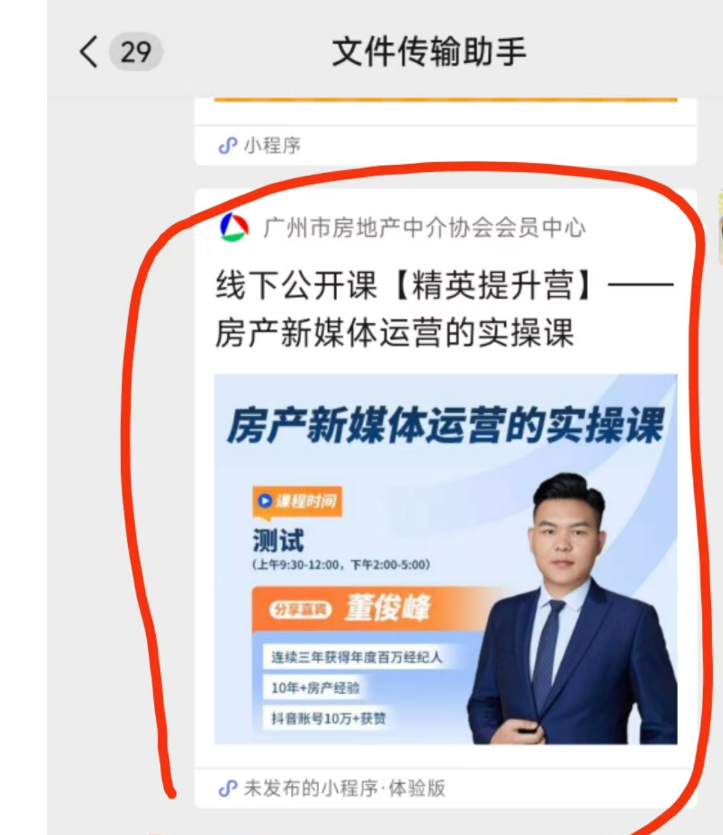Click the 10年+房产经验 label
723x835 pixels.
(315, 688)
